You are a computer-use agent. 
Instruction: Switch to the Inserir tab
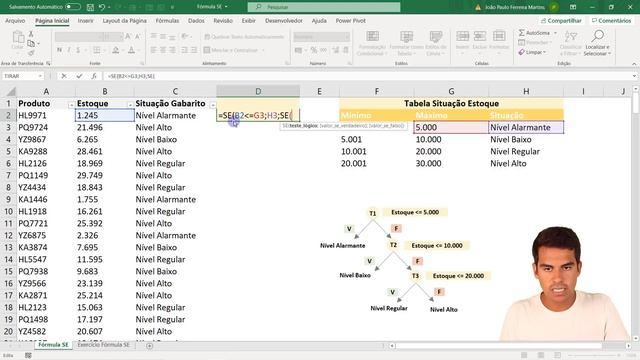(x=86, y=20)
